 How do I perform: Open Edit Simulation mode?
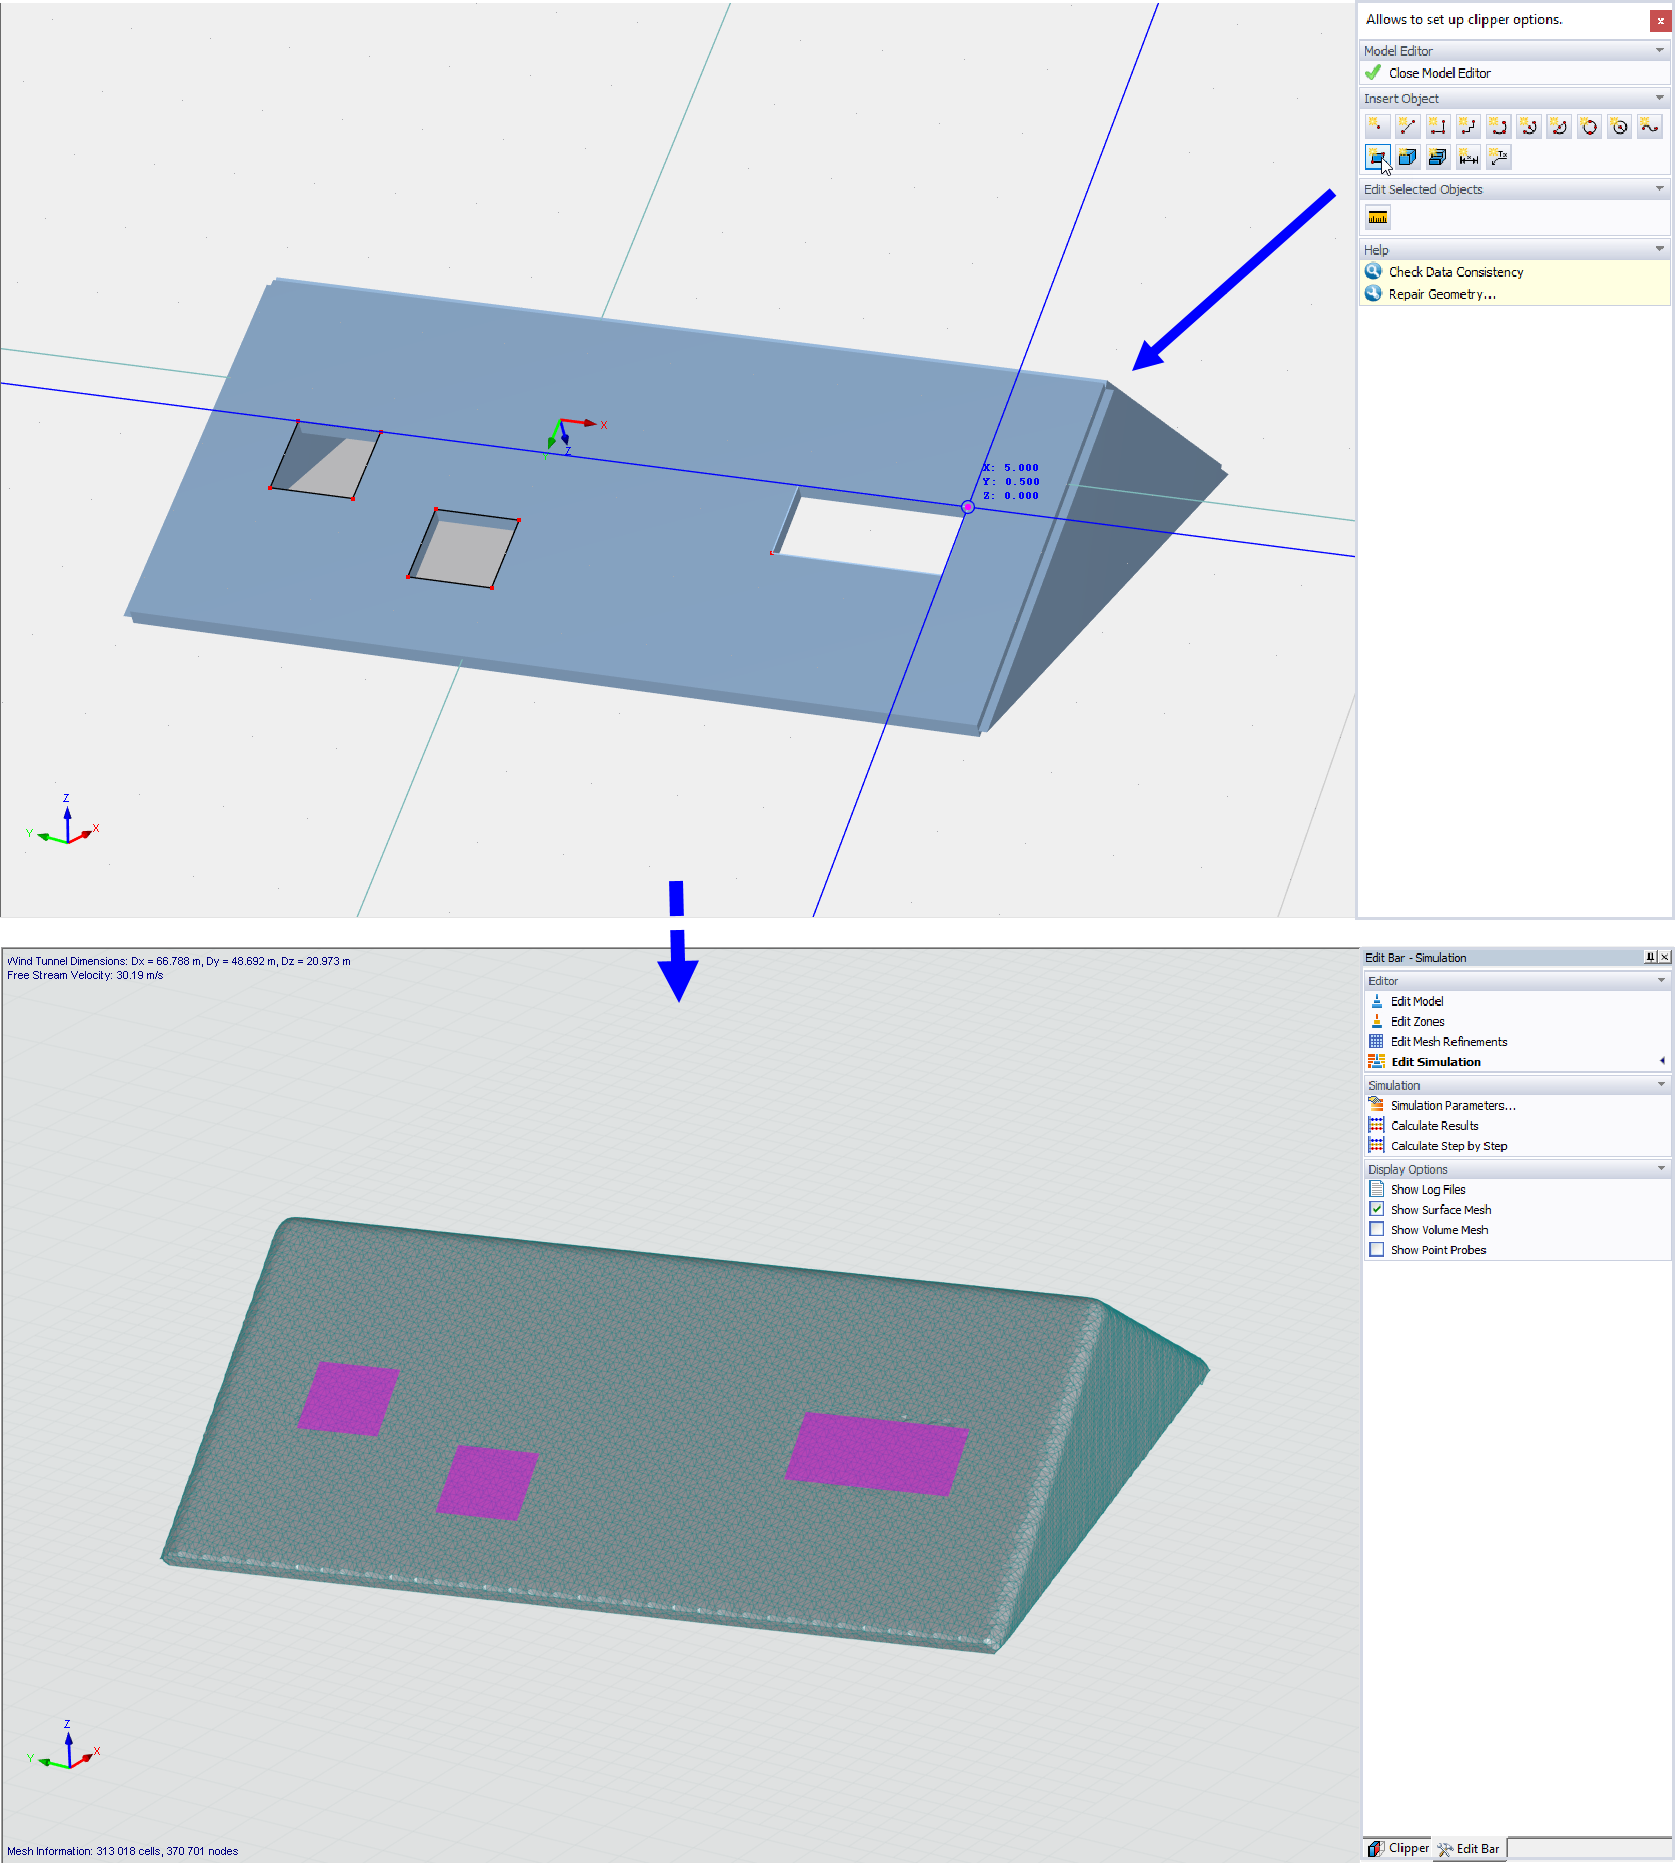click(x=1435, y=1062)
